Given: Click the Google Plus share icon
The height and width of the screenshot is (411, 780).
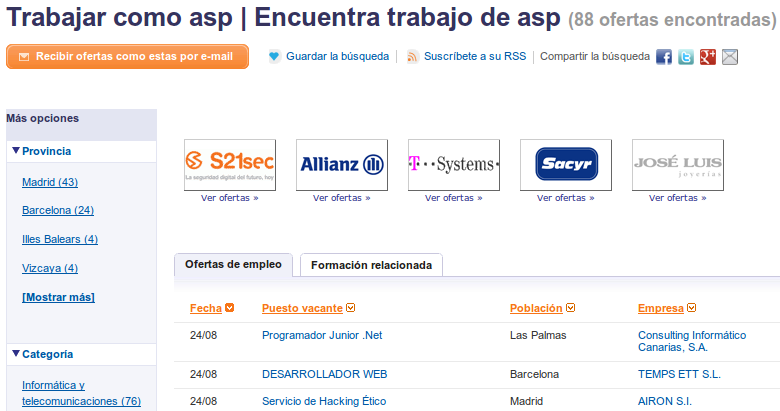Looking at the screenshot, I should pos(707,57).
